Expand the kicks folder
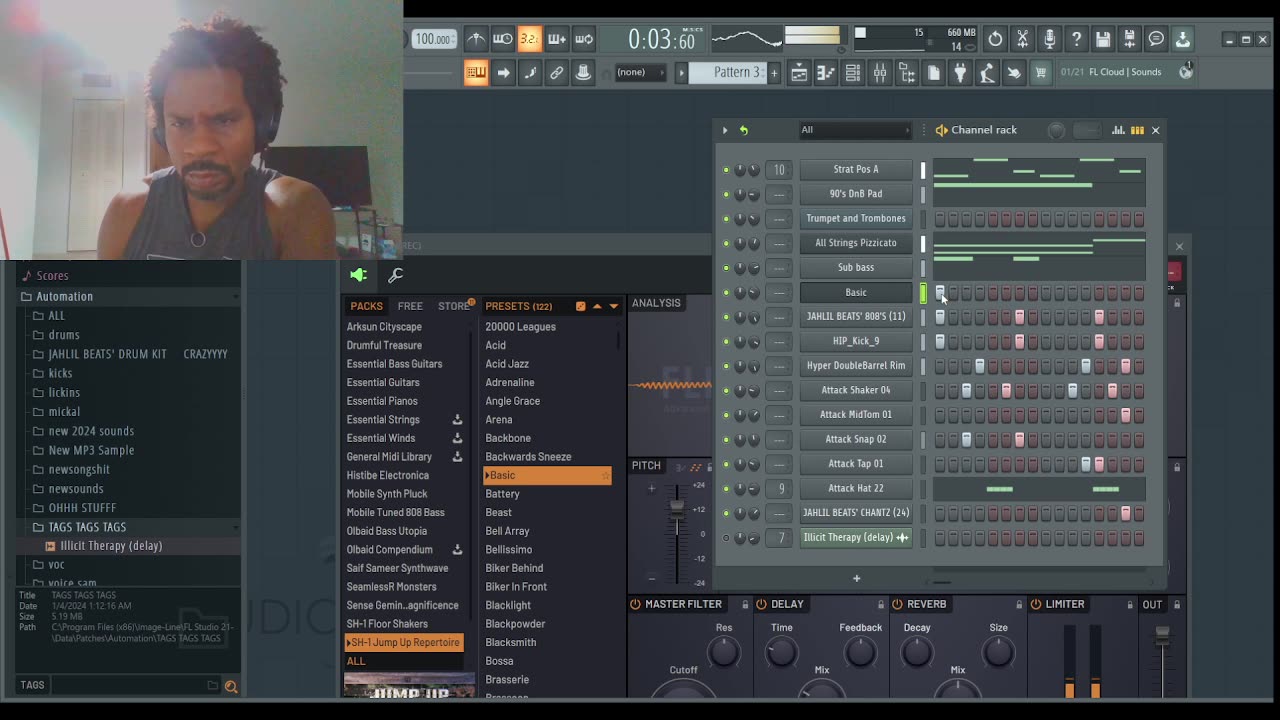The width and height of the screenshot is (1280, 720). tap(60, 373)
